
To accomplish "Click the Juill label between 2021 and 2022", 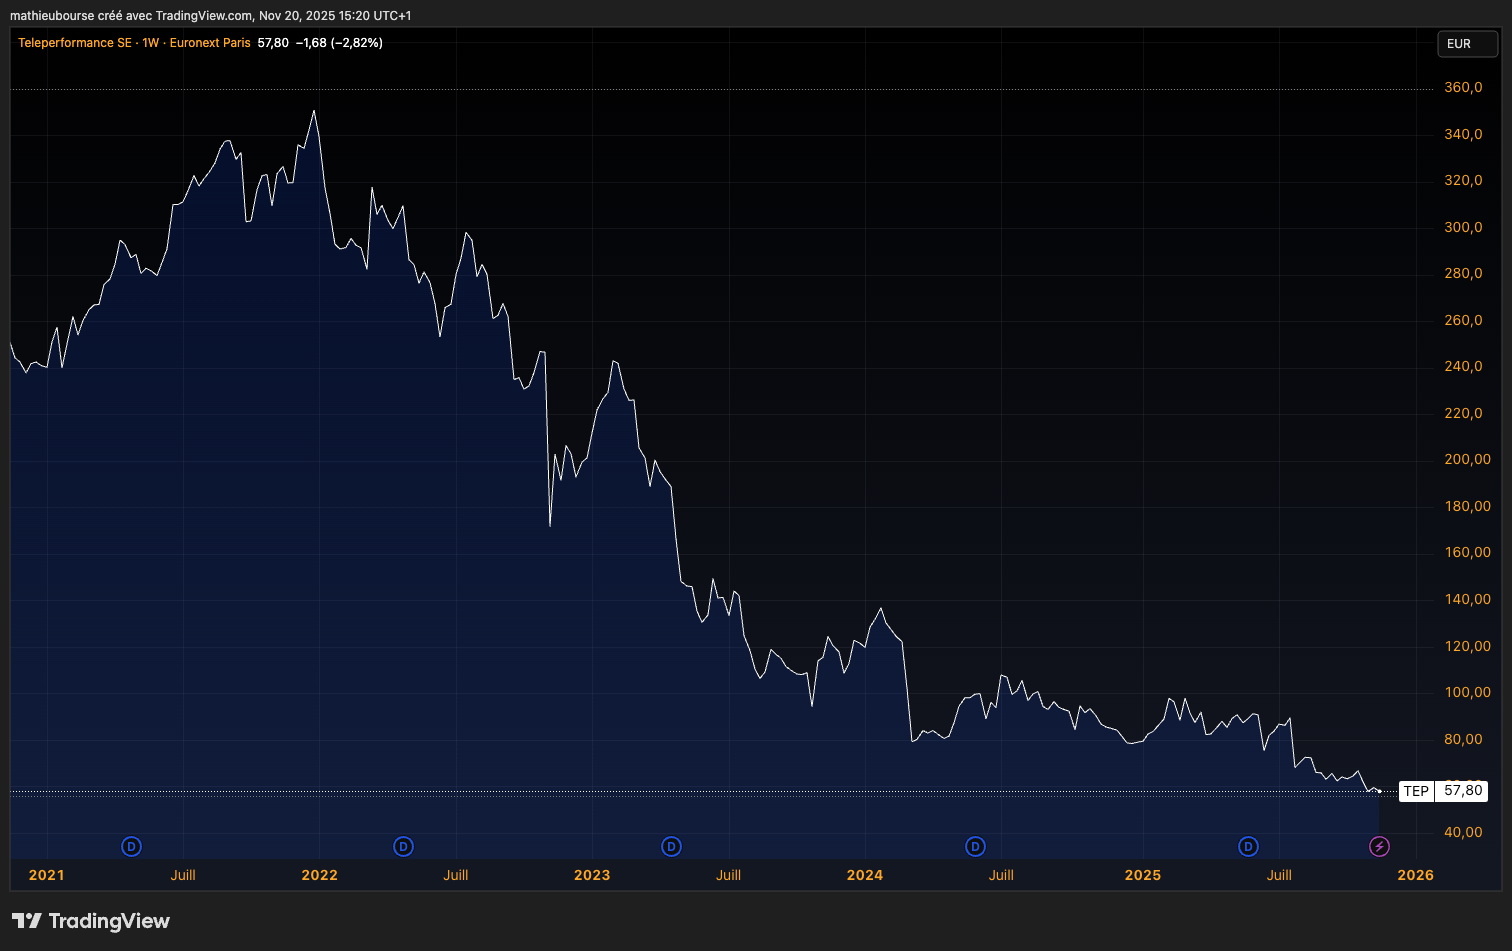I will click(x=183, y=875).
